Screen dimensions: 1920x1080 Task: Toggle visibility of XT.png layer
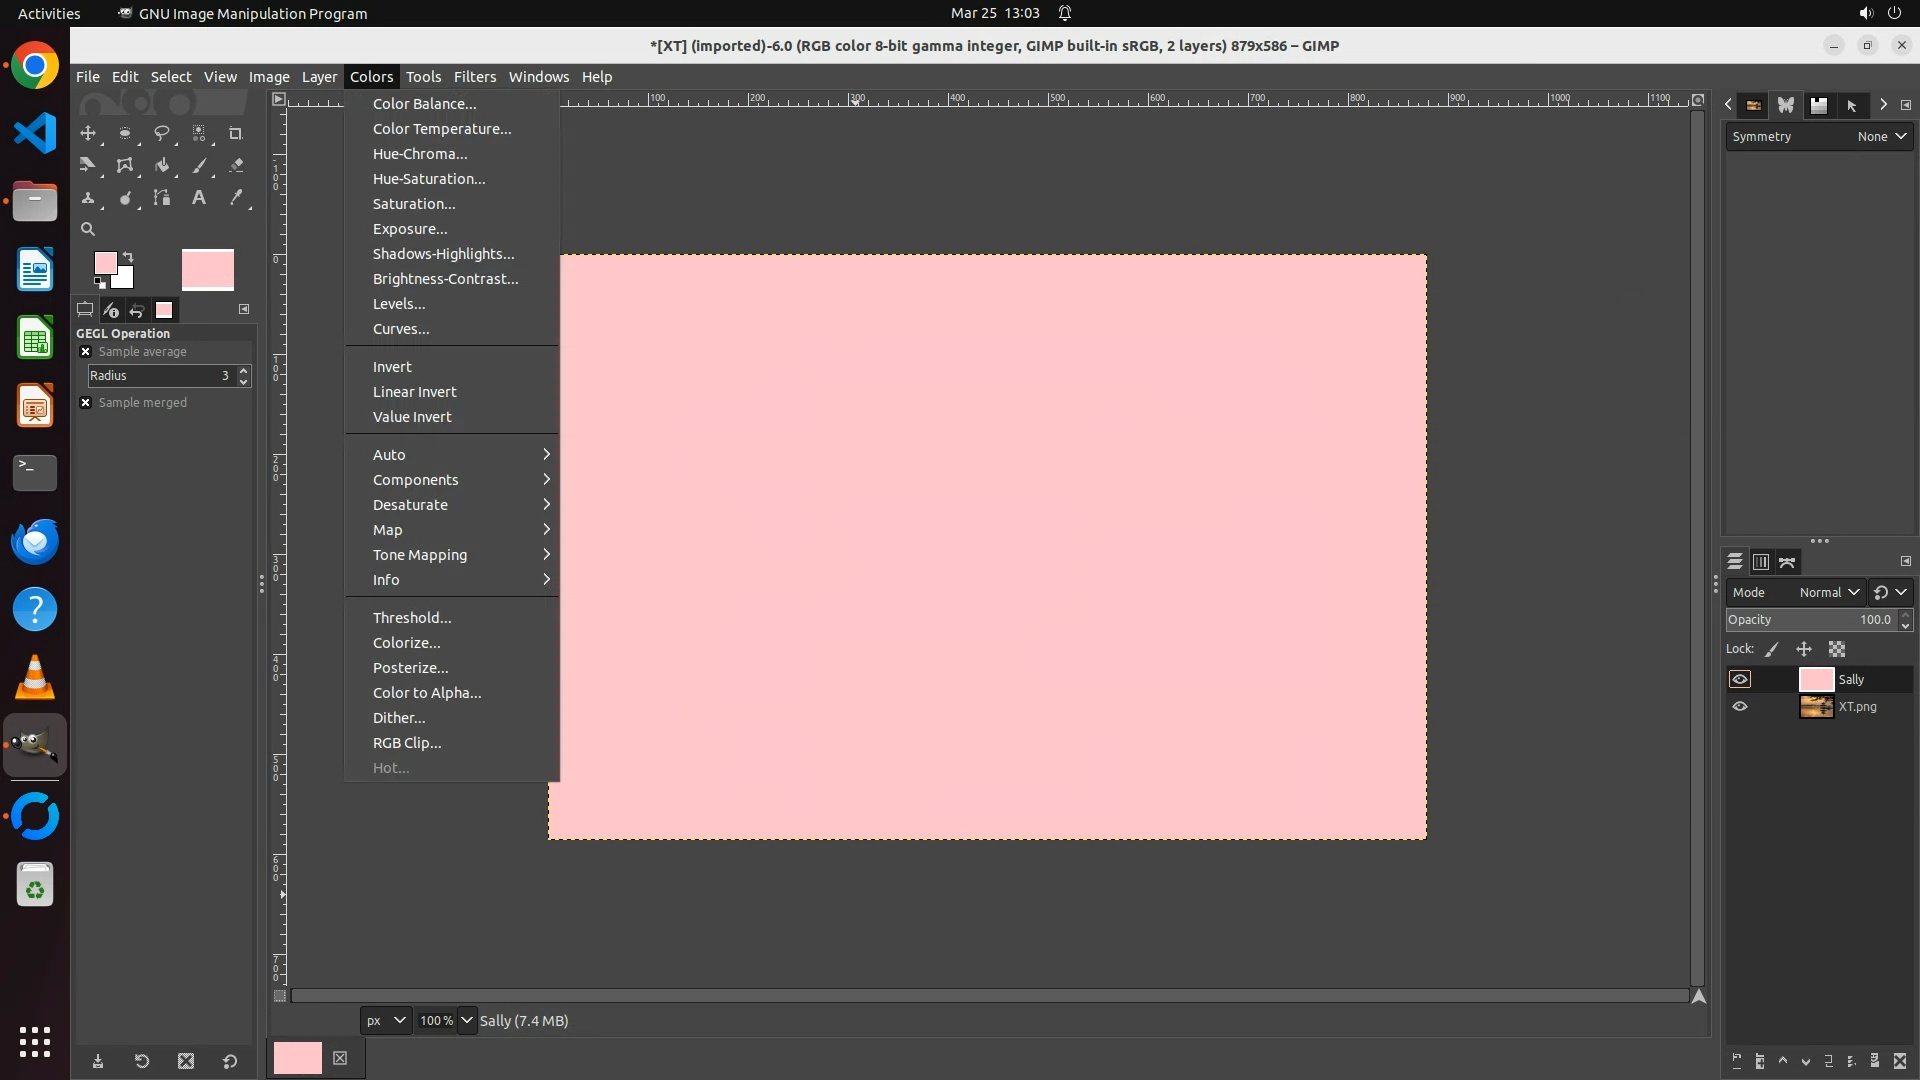point(1740,706)
